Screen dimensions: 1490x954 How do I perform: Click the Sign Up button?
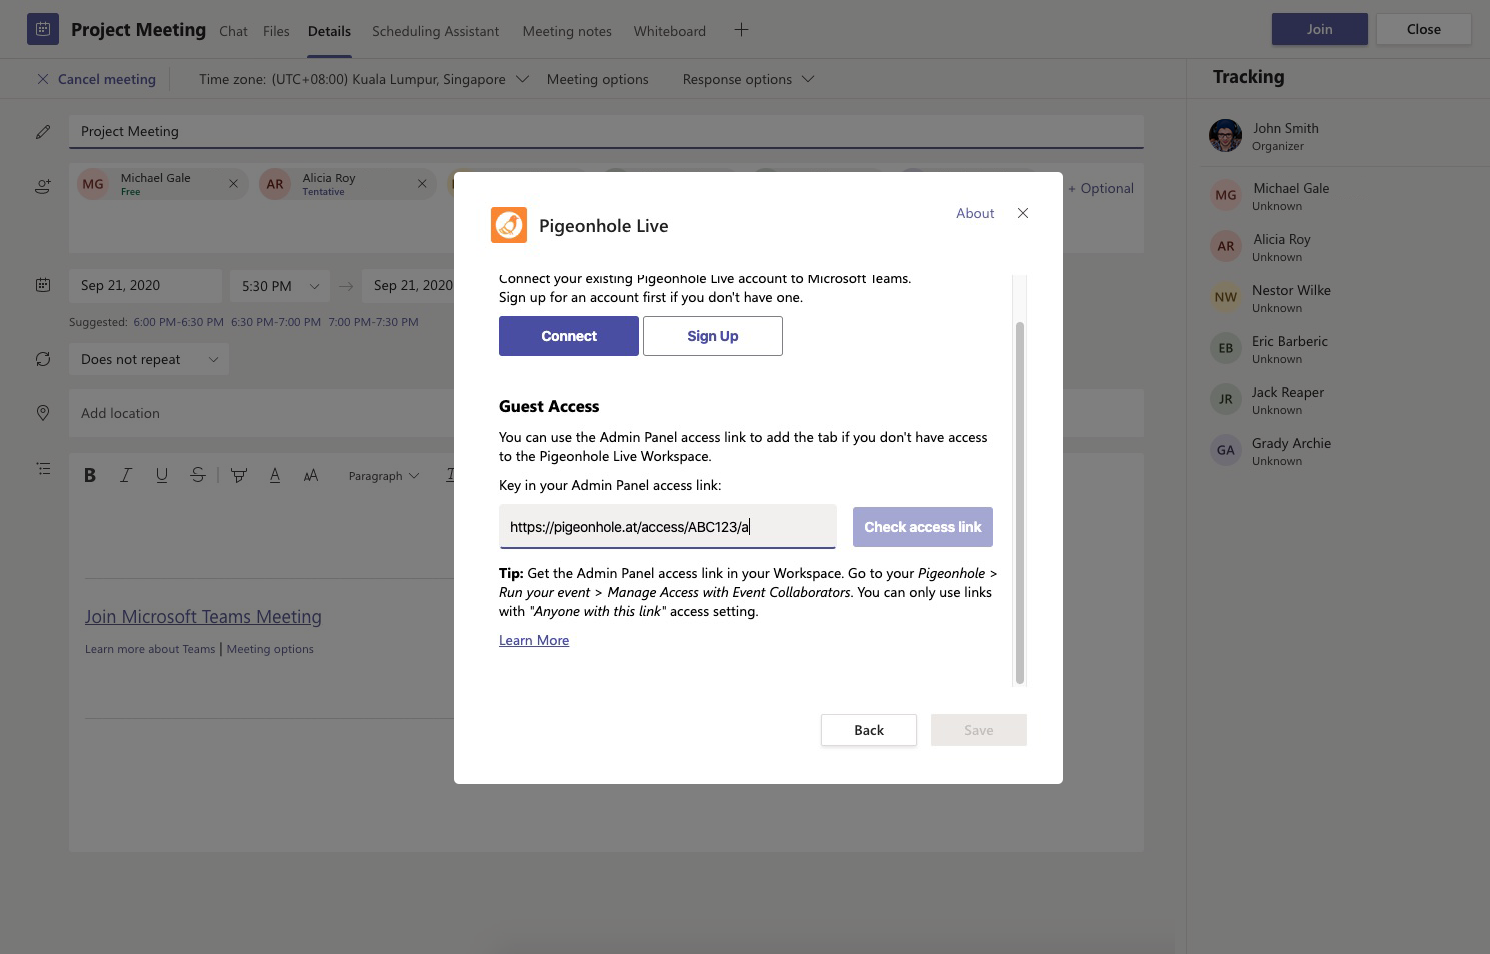tap(713, 336)
